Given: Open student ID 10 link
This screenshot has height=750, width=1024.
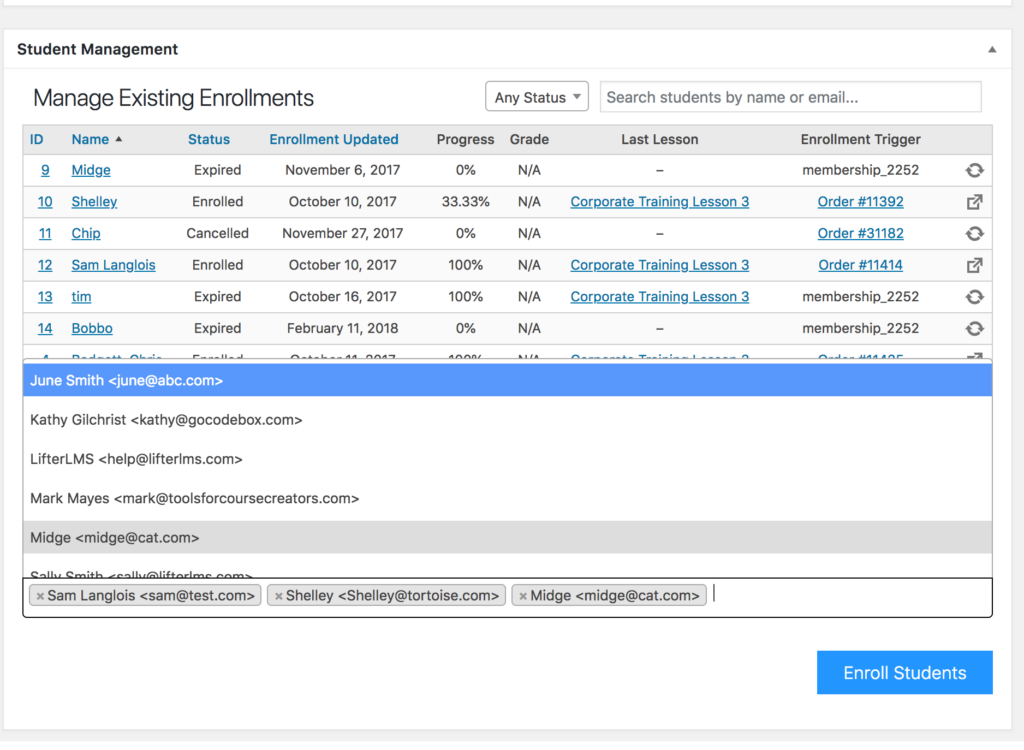Looking at the screenshot, I should [x=45, y=202].
